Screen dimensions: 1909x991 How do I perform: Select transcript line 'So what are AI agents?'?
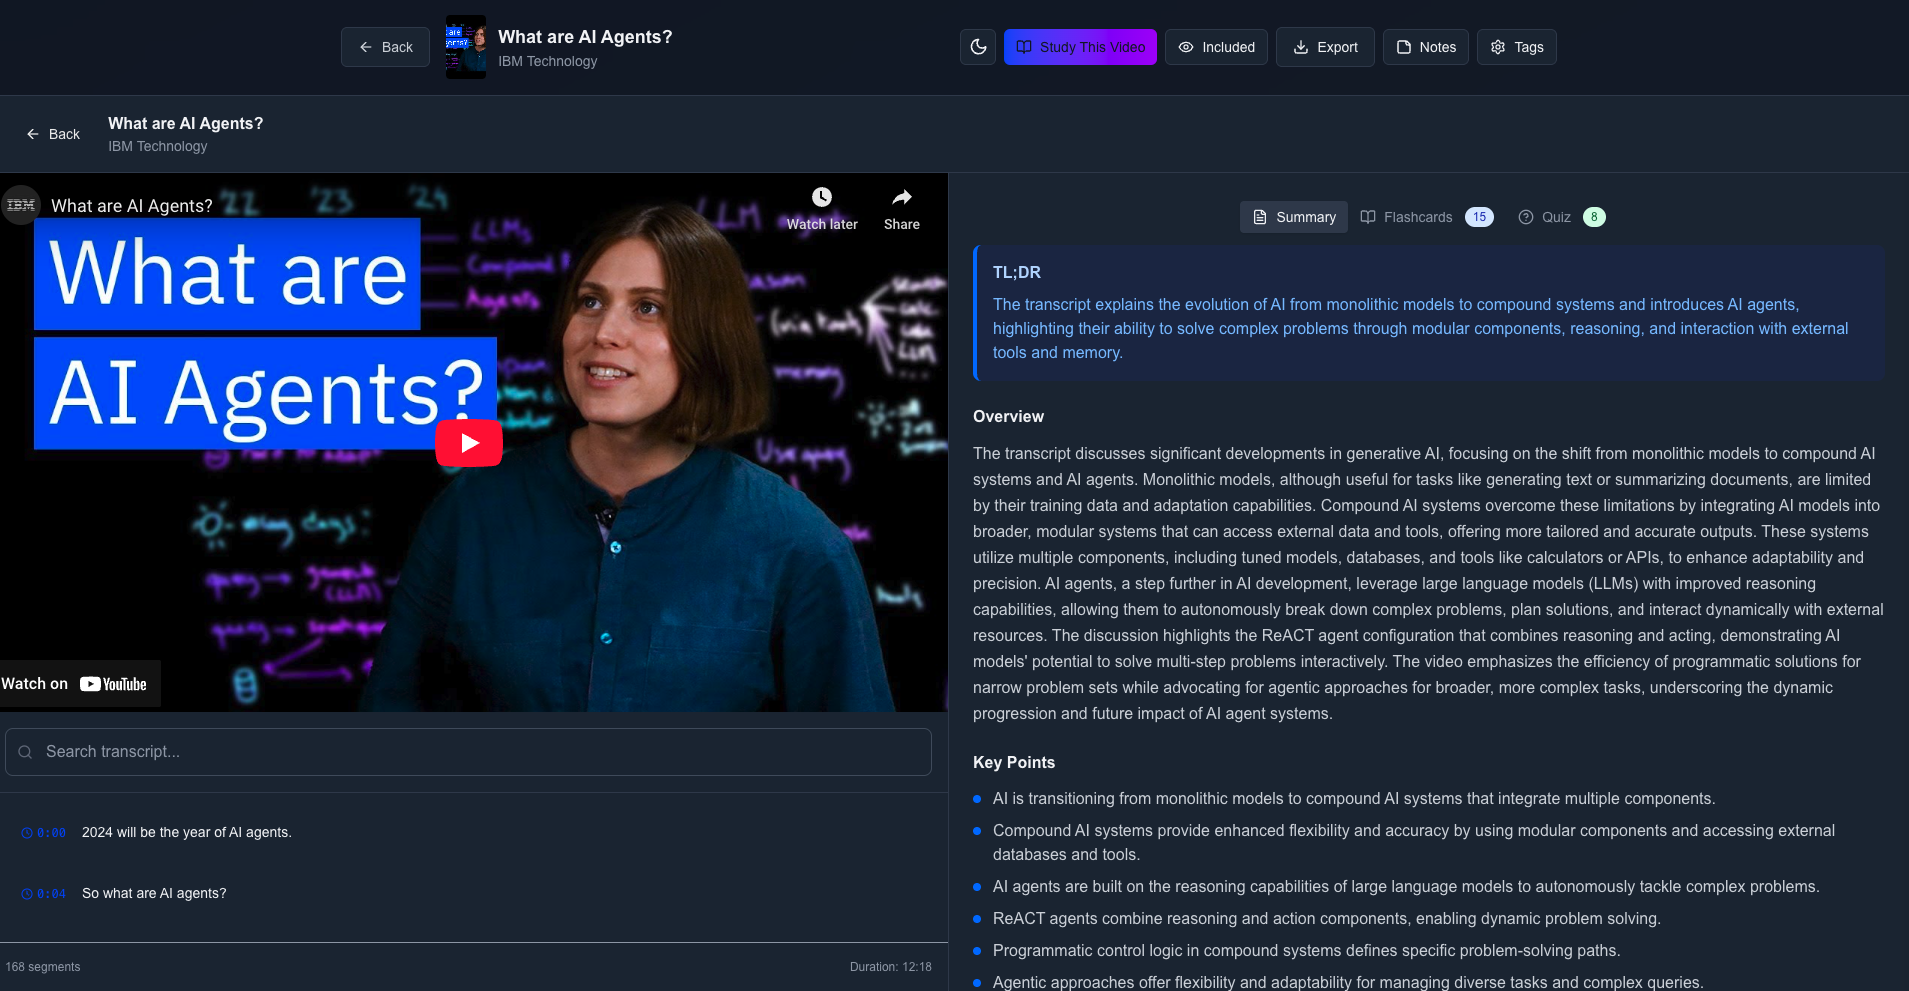pyautogui.click(x=154, y=894)
